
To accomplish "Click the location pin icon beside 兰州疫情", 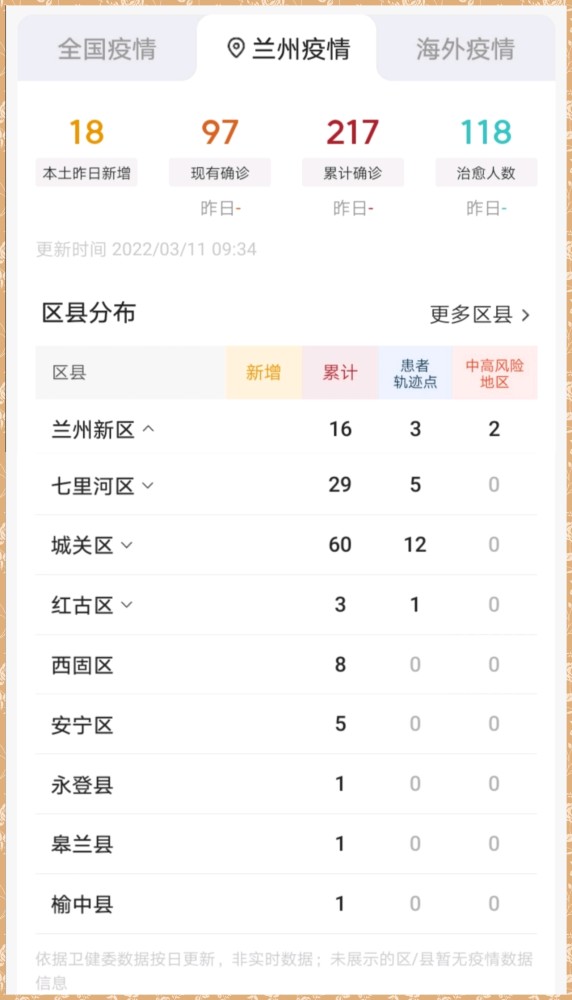I will click(x=236, y=48).
